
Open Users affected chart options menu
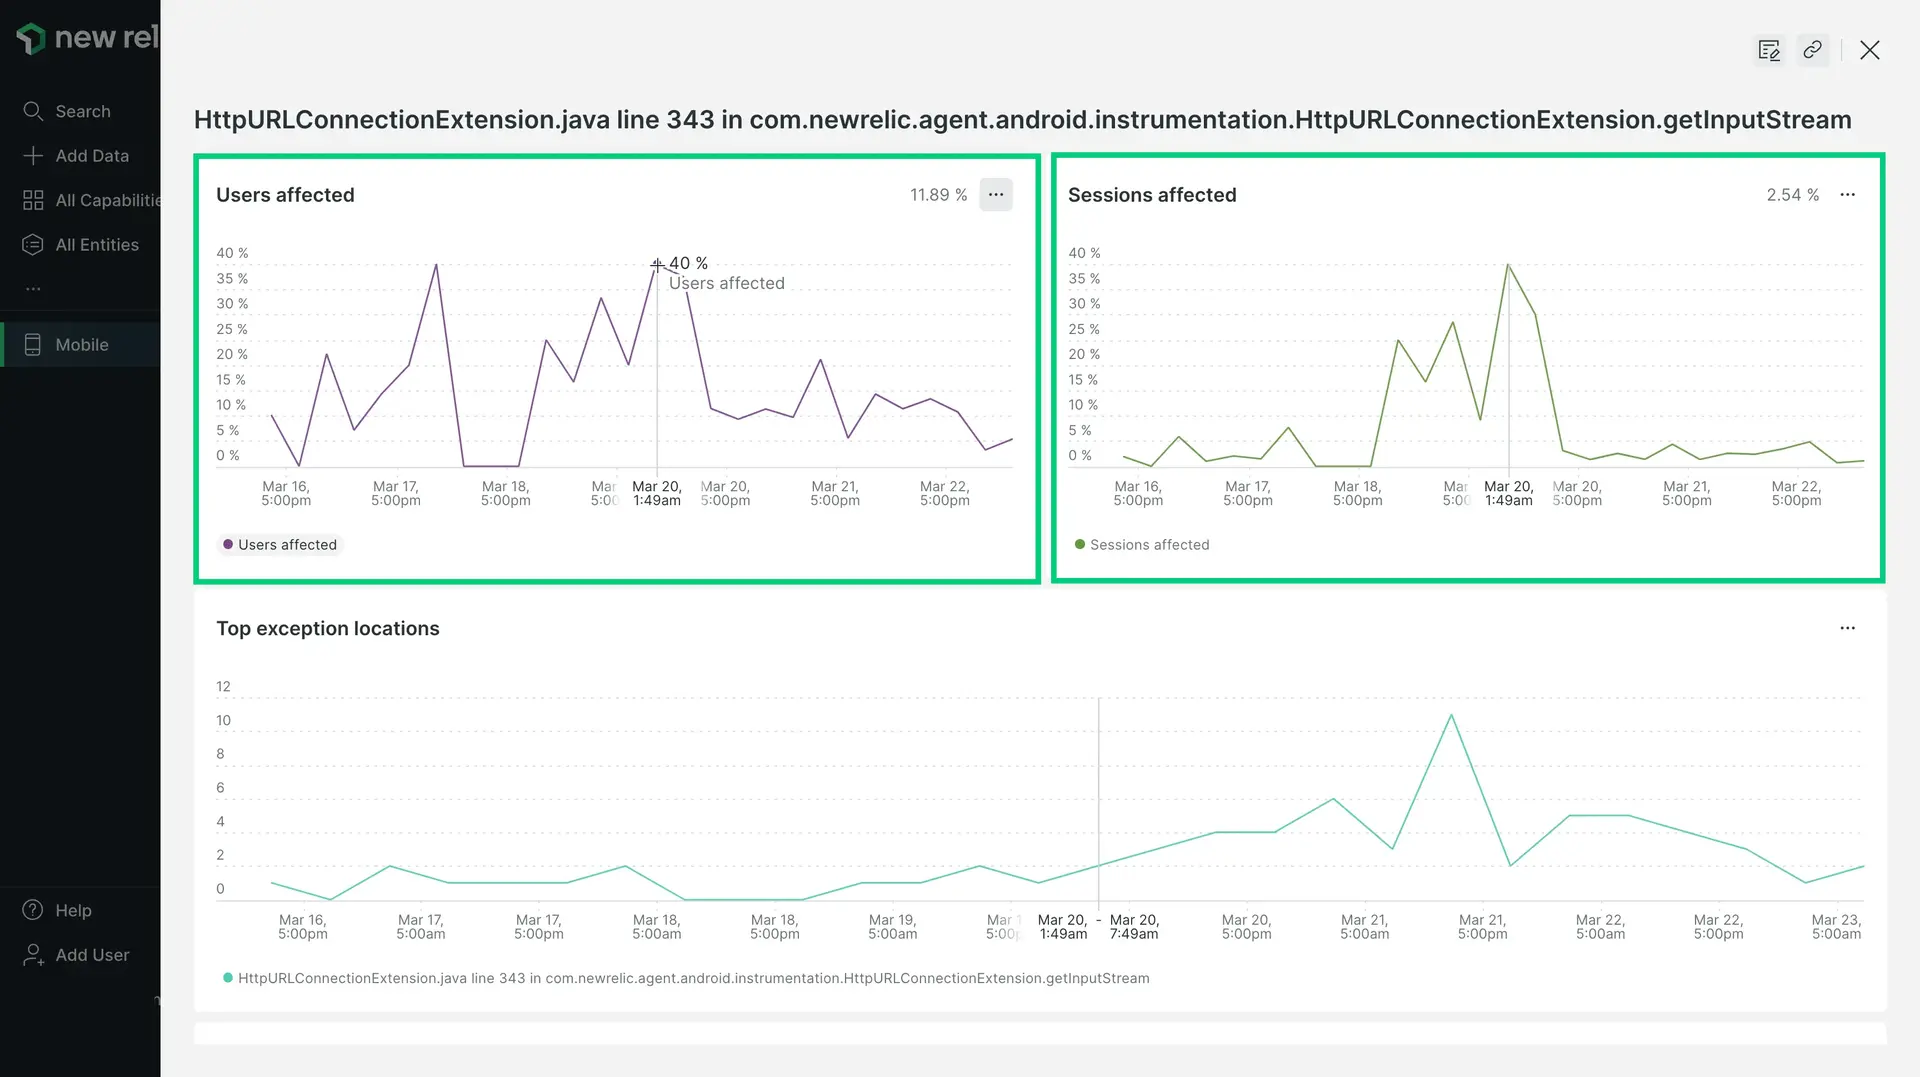tap(995, 195)
